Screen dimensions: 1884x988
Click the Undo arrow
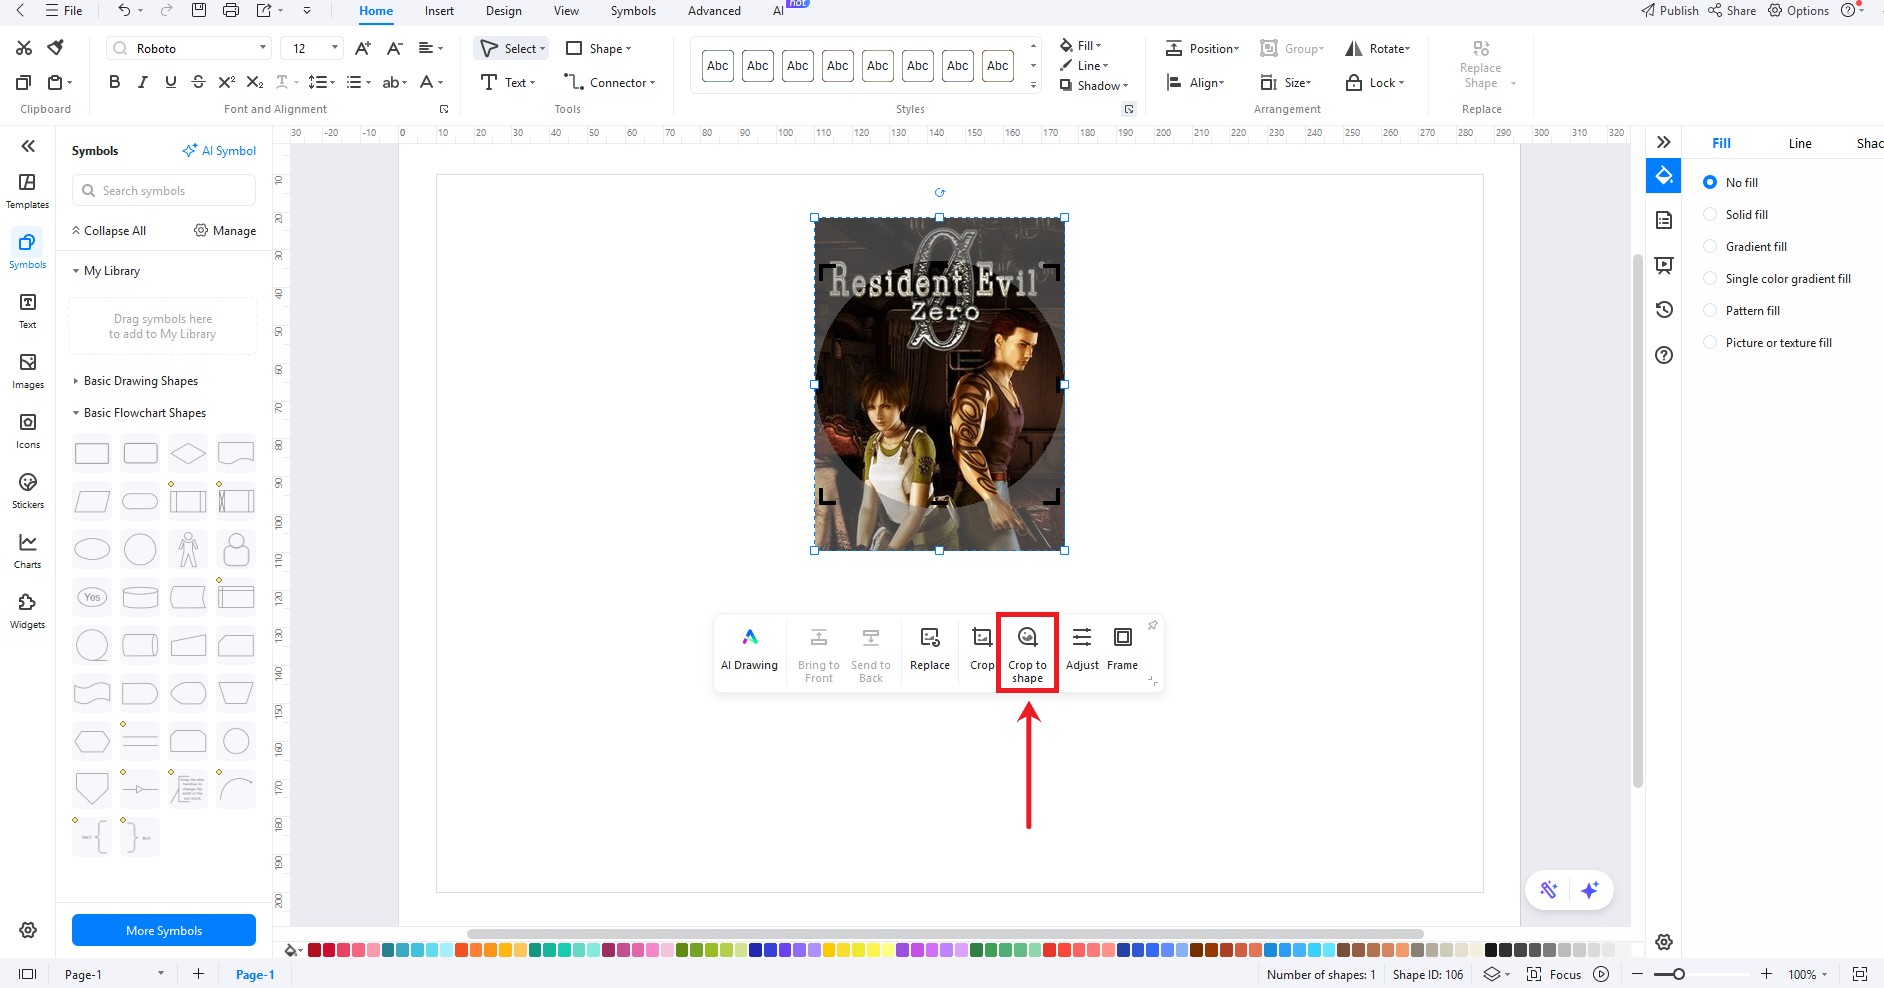(124, 10)
